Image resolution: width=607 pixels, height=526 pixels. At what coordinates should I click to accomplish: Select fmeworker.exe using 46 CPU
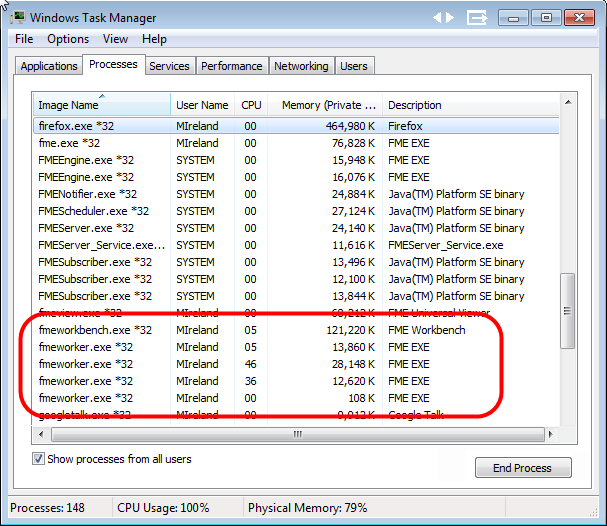click(296, 364)
